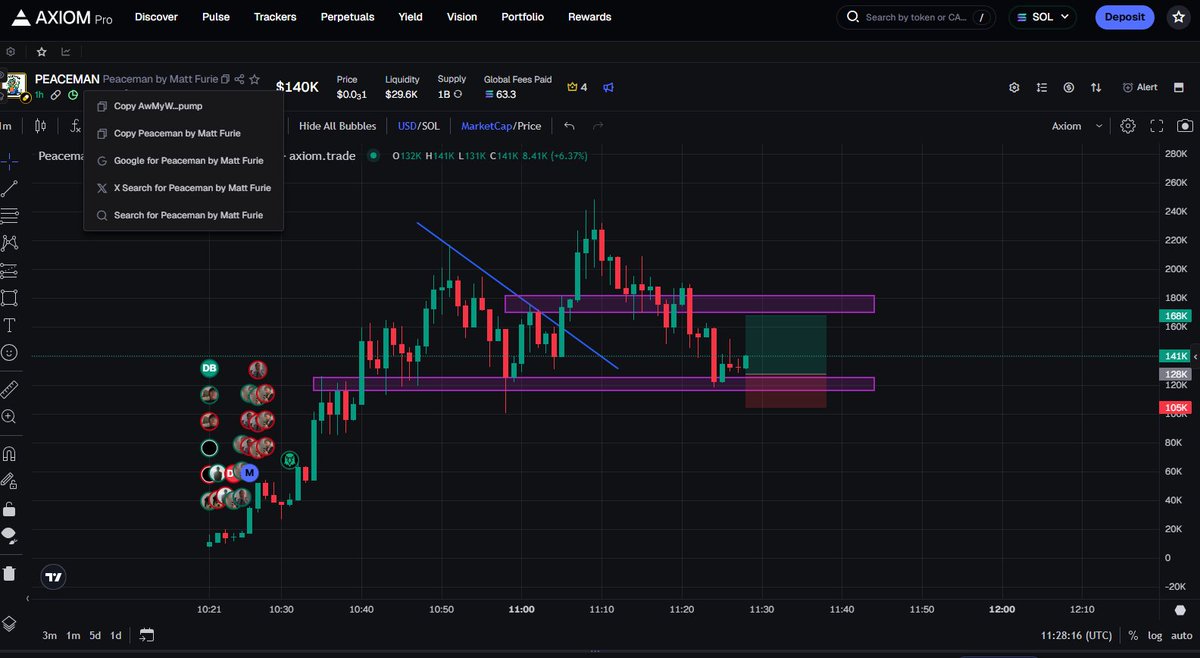Select 'Copy AwMyW...pump' menu entry
The width and height of the screenshot is (1200, 658).
coord(183,105)
